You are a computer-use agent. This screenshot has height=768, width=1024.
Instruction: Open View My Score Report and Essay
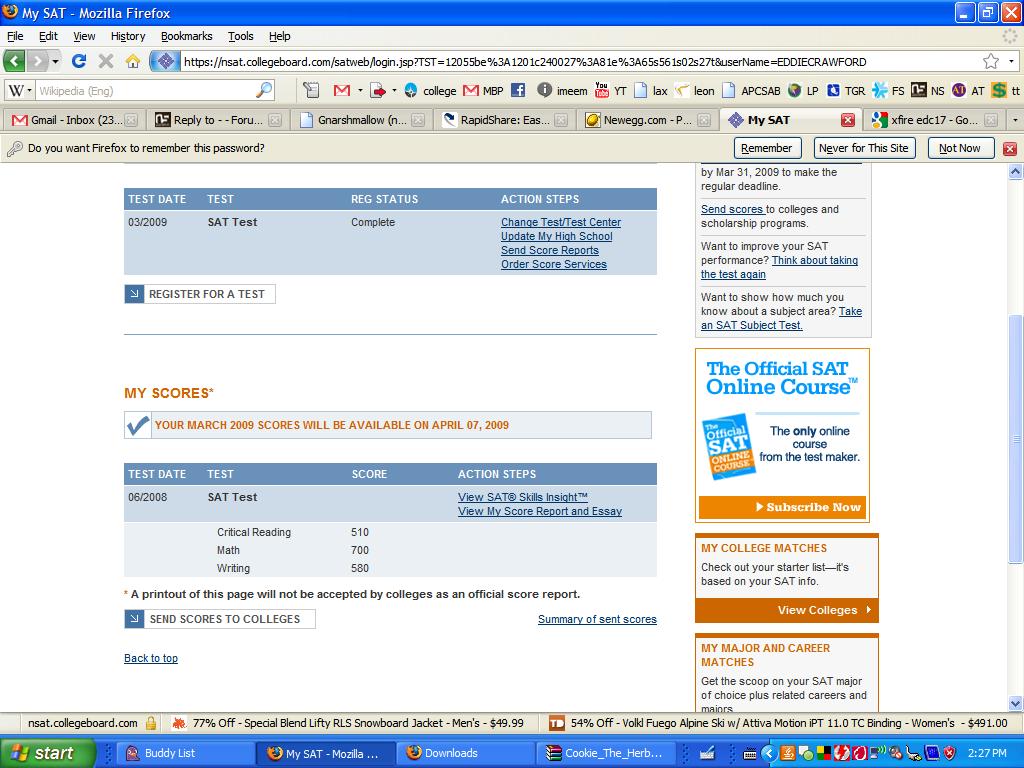coord(539,511)
